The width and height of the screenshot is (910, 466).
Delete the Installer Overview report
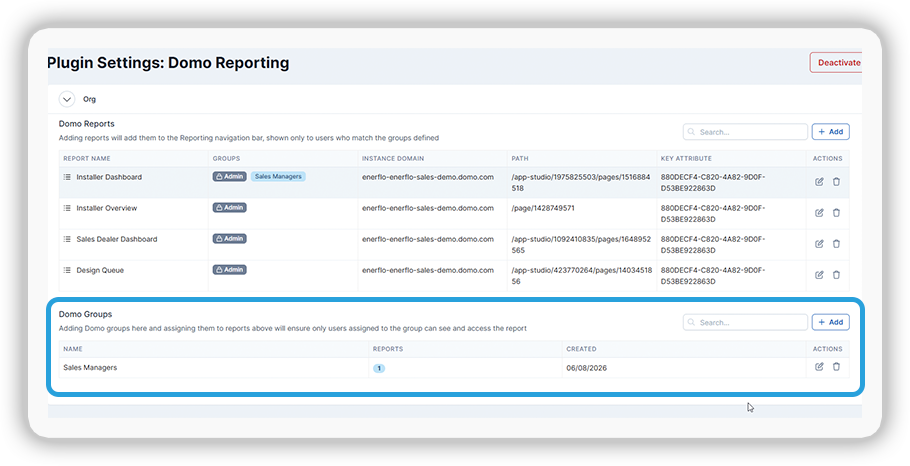(x=836, y=212)
